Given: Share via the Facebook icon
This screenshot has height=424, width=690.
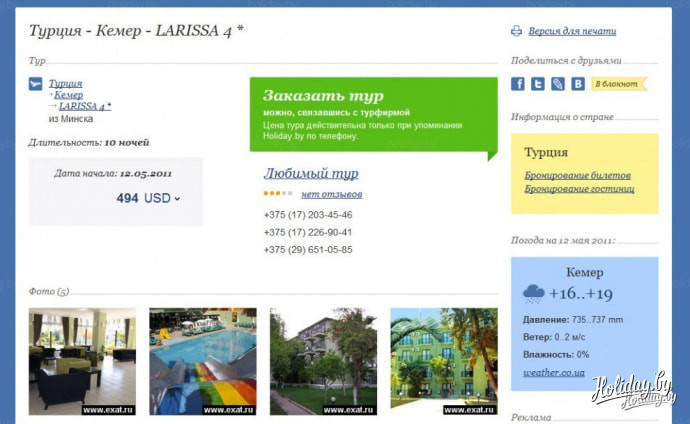Looking at the screenshot, I should tap(518, 84).
